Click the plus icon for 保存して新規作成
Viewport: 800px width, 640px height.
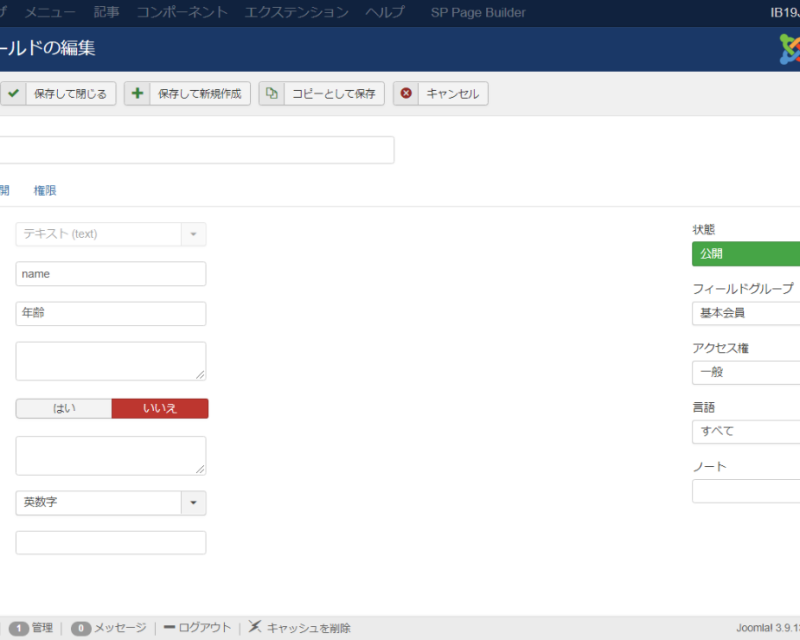coord(138,94)
